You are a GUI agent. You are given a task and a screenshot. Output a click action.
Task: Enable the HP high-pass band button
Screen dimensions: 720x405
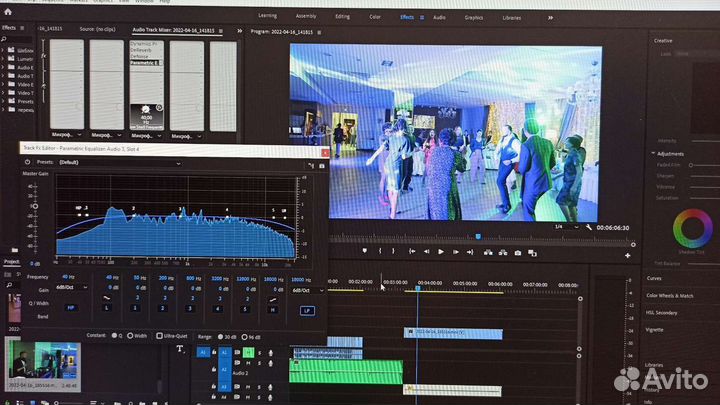tap(70, 308)
